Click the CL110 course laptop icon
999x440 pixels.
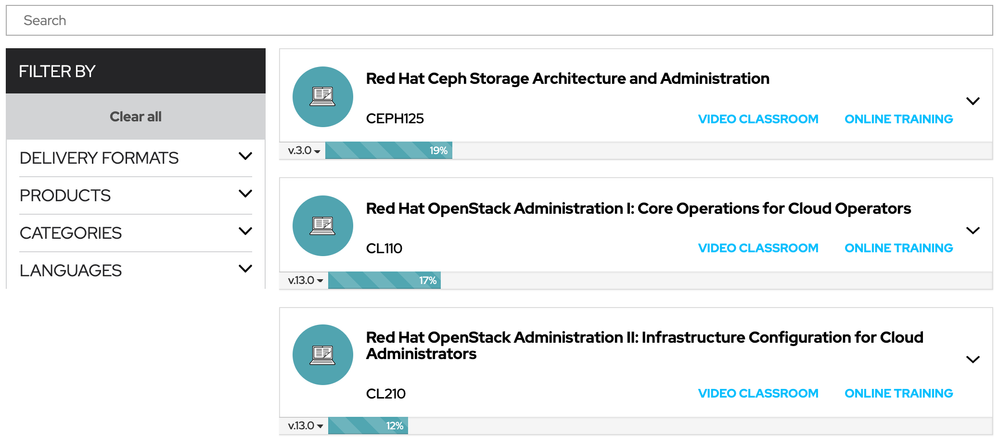[x=322, y=226]
